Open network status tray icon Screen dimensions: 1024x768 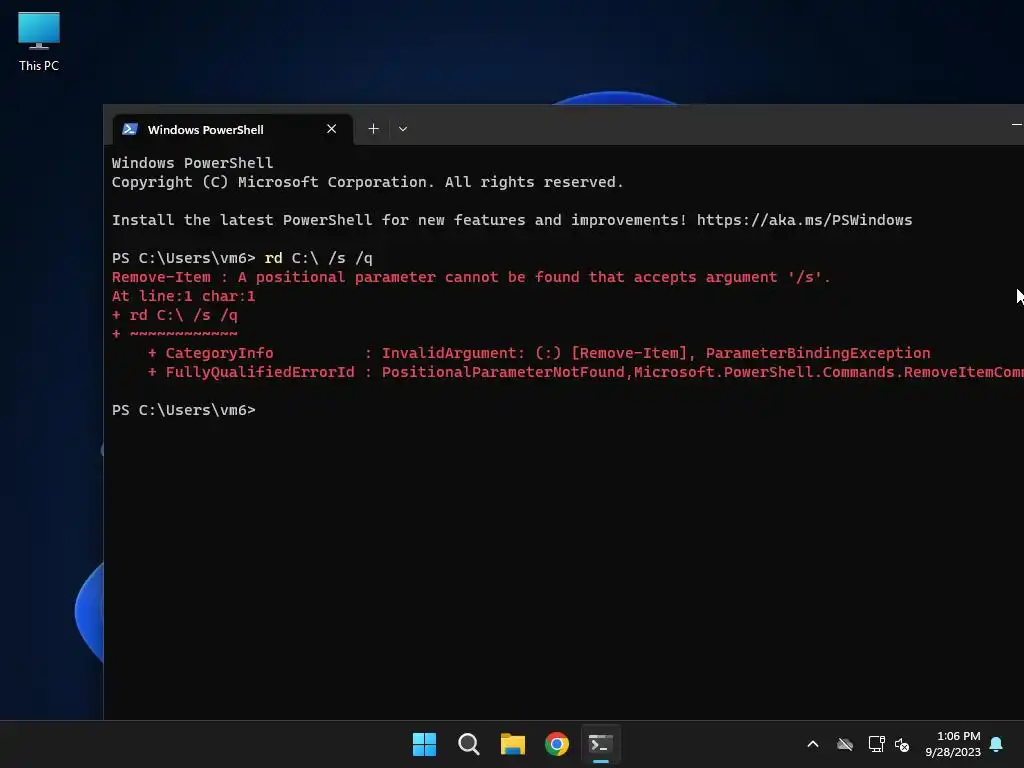tap(876, 744)
